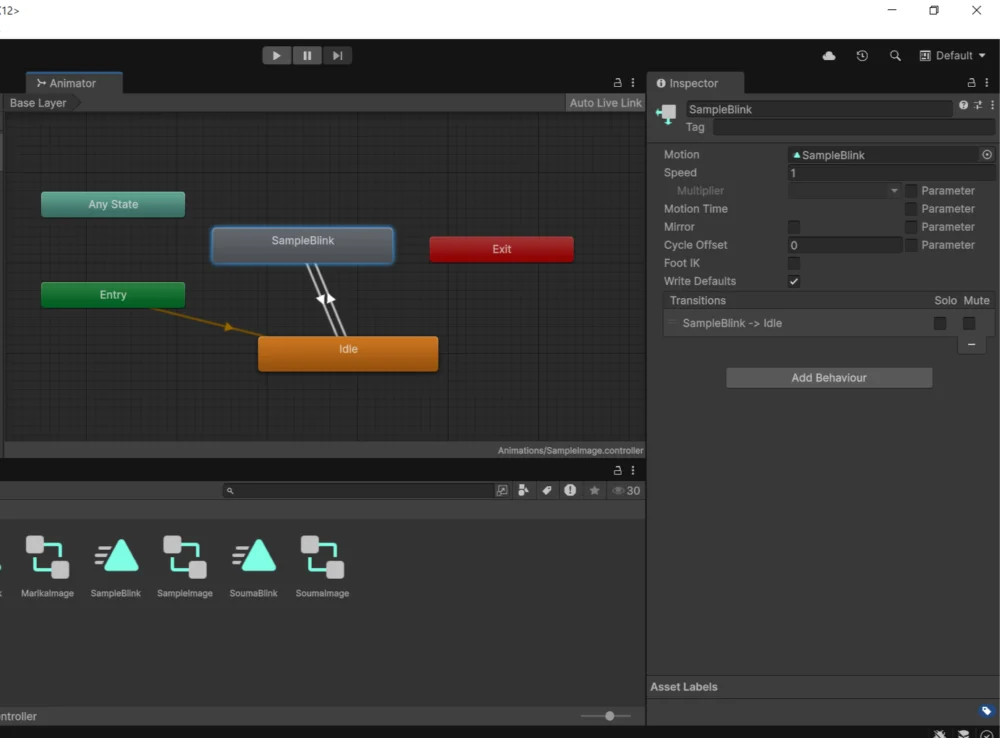The height and width of the screenshot is (738, 1000).
Task: Open the Animator panel options menu
Action: [x=633, y=83]
